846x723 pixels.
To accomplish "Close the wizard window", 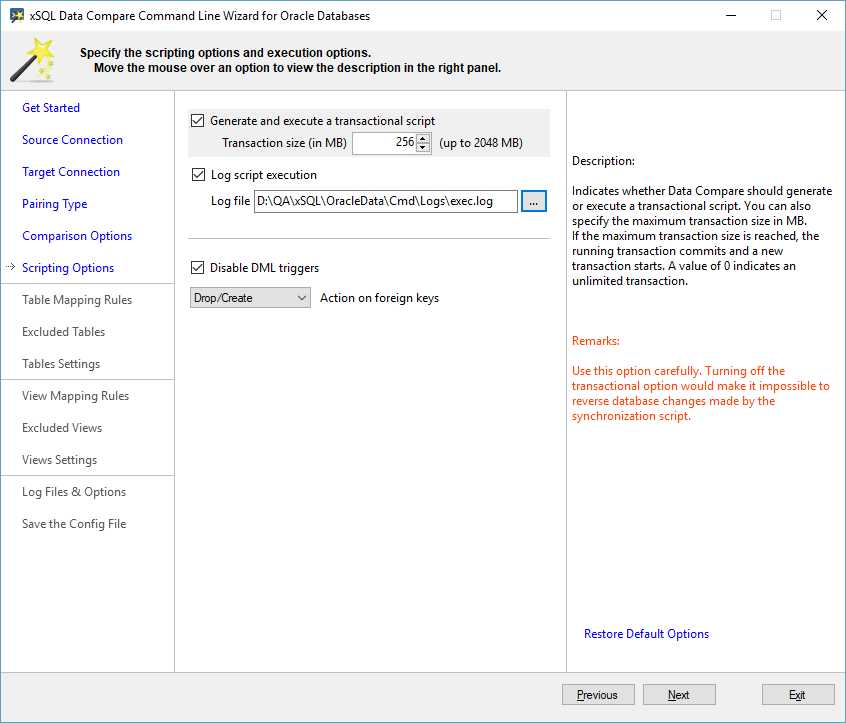I will pos(822,16).
